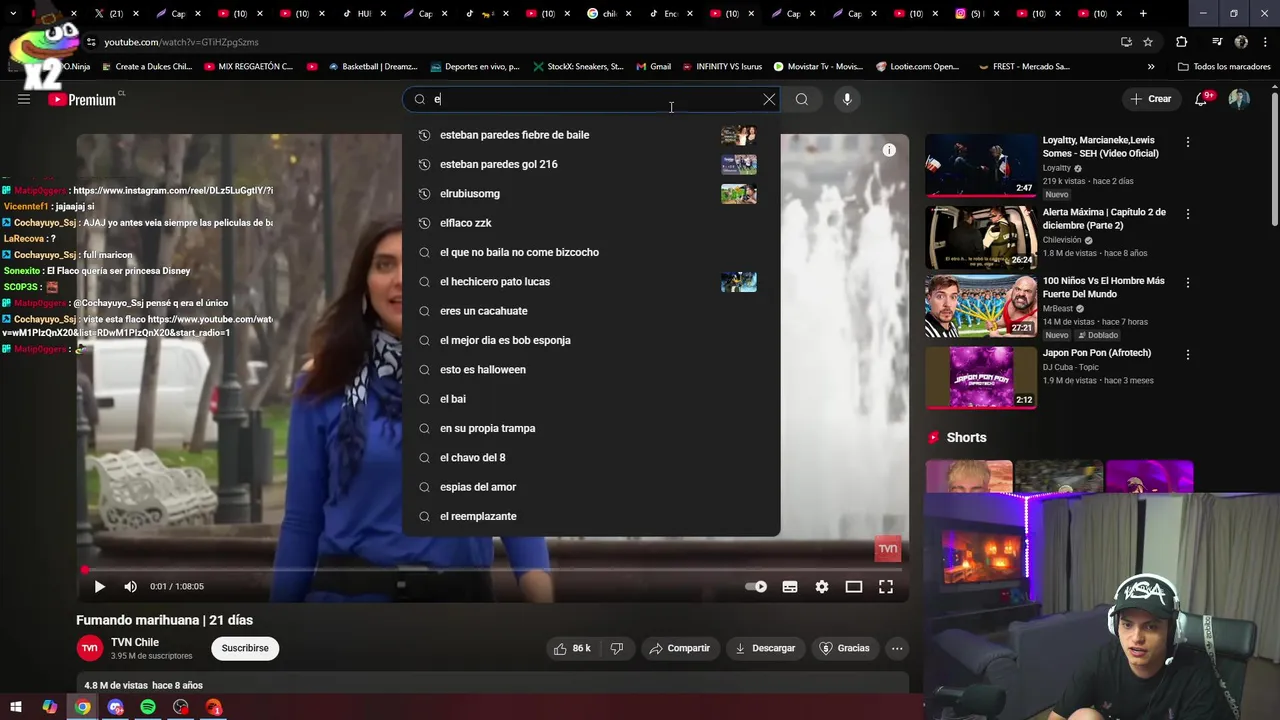Choose suggestion el reemplazante
The height and width of the screenshot is (720, 1280).
[591, 516]
